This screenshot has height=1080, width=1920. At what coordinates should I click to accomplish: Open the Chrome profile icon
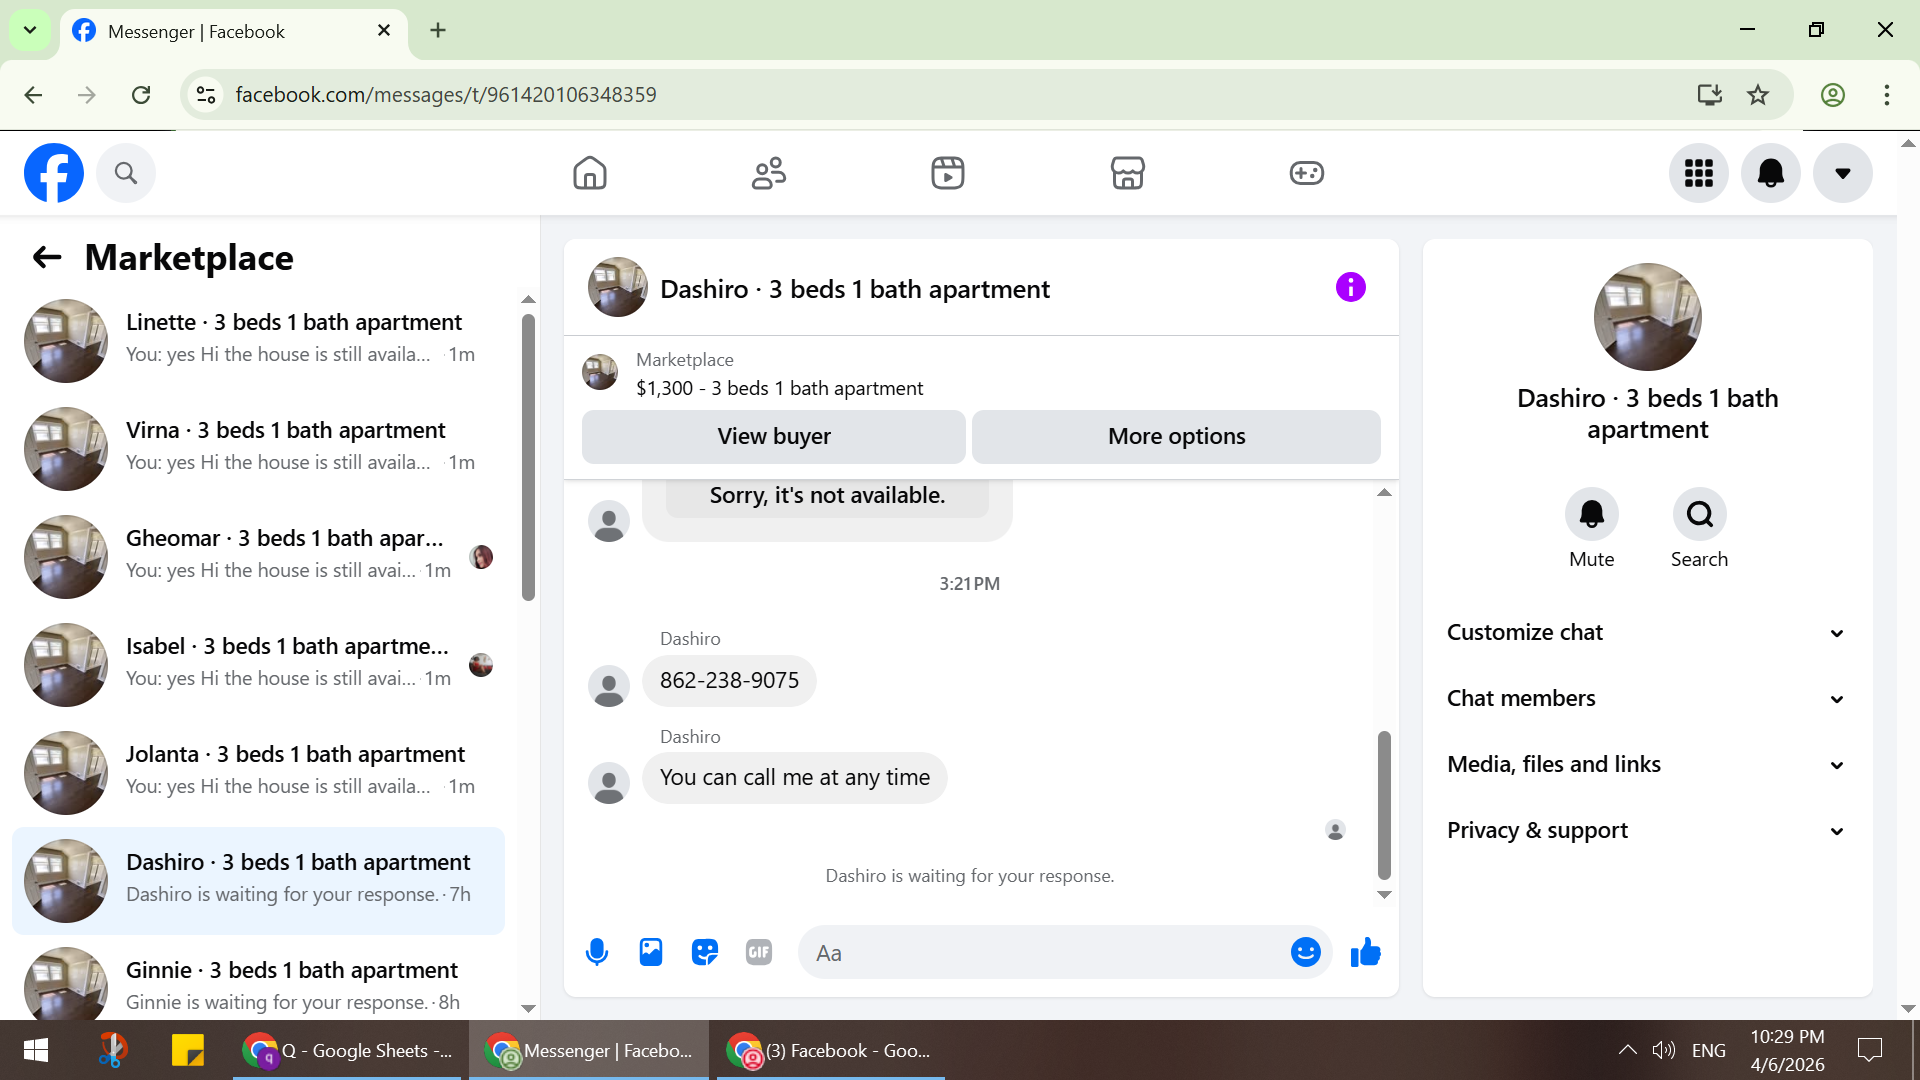click(1832, 95)
